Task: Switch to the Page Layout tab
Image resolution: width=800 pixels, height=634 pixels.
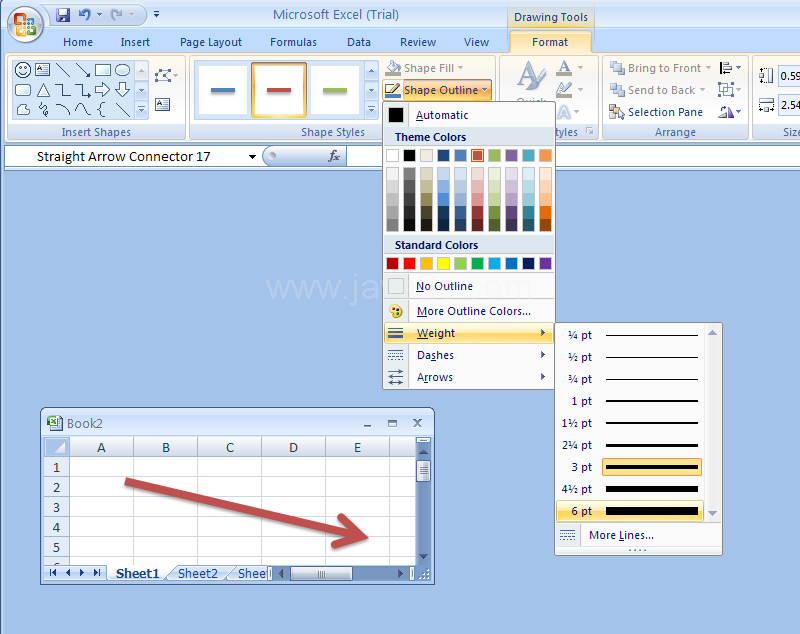Action: (211, 42)
